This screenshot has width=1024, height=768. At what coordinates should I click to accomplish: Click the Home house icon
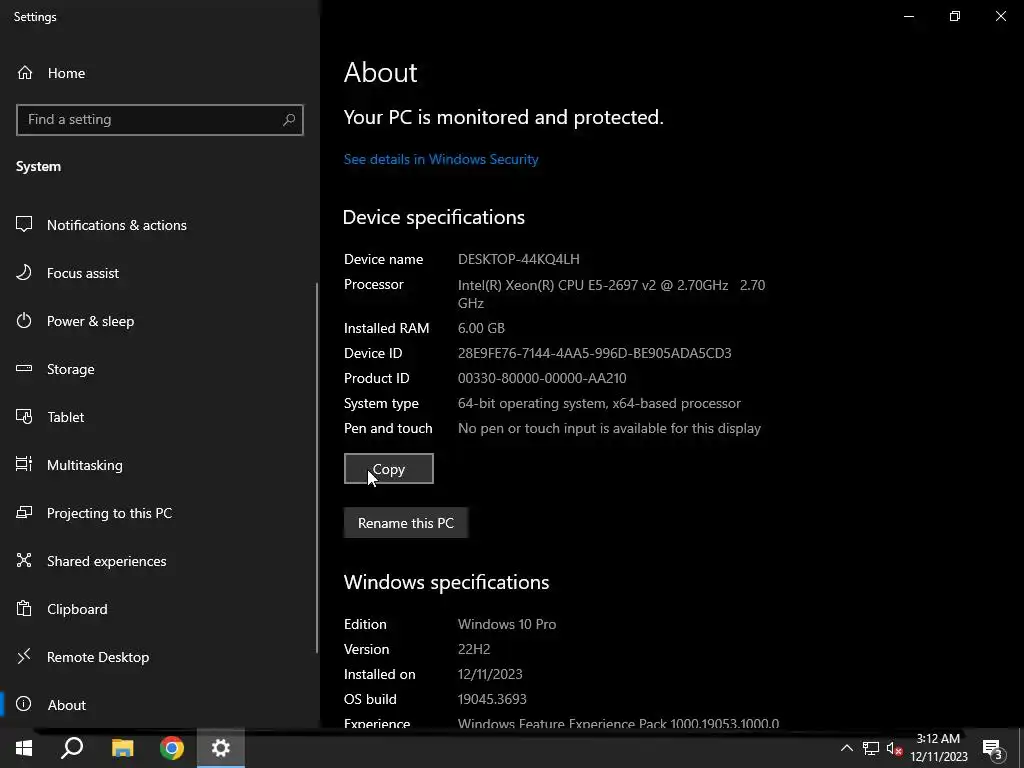(x=25, y=72)
